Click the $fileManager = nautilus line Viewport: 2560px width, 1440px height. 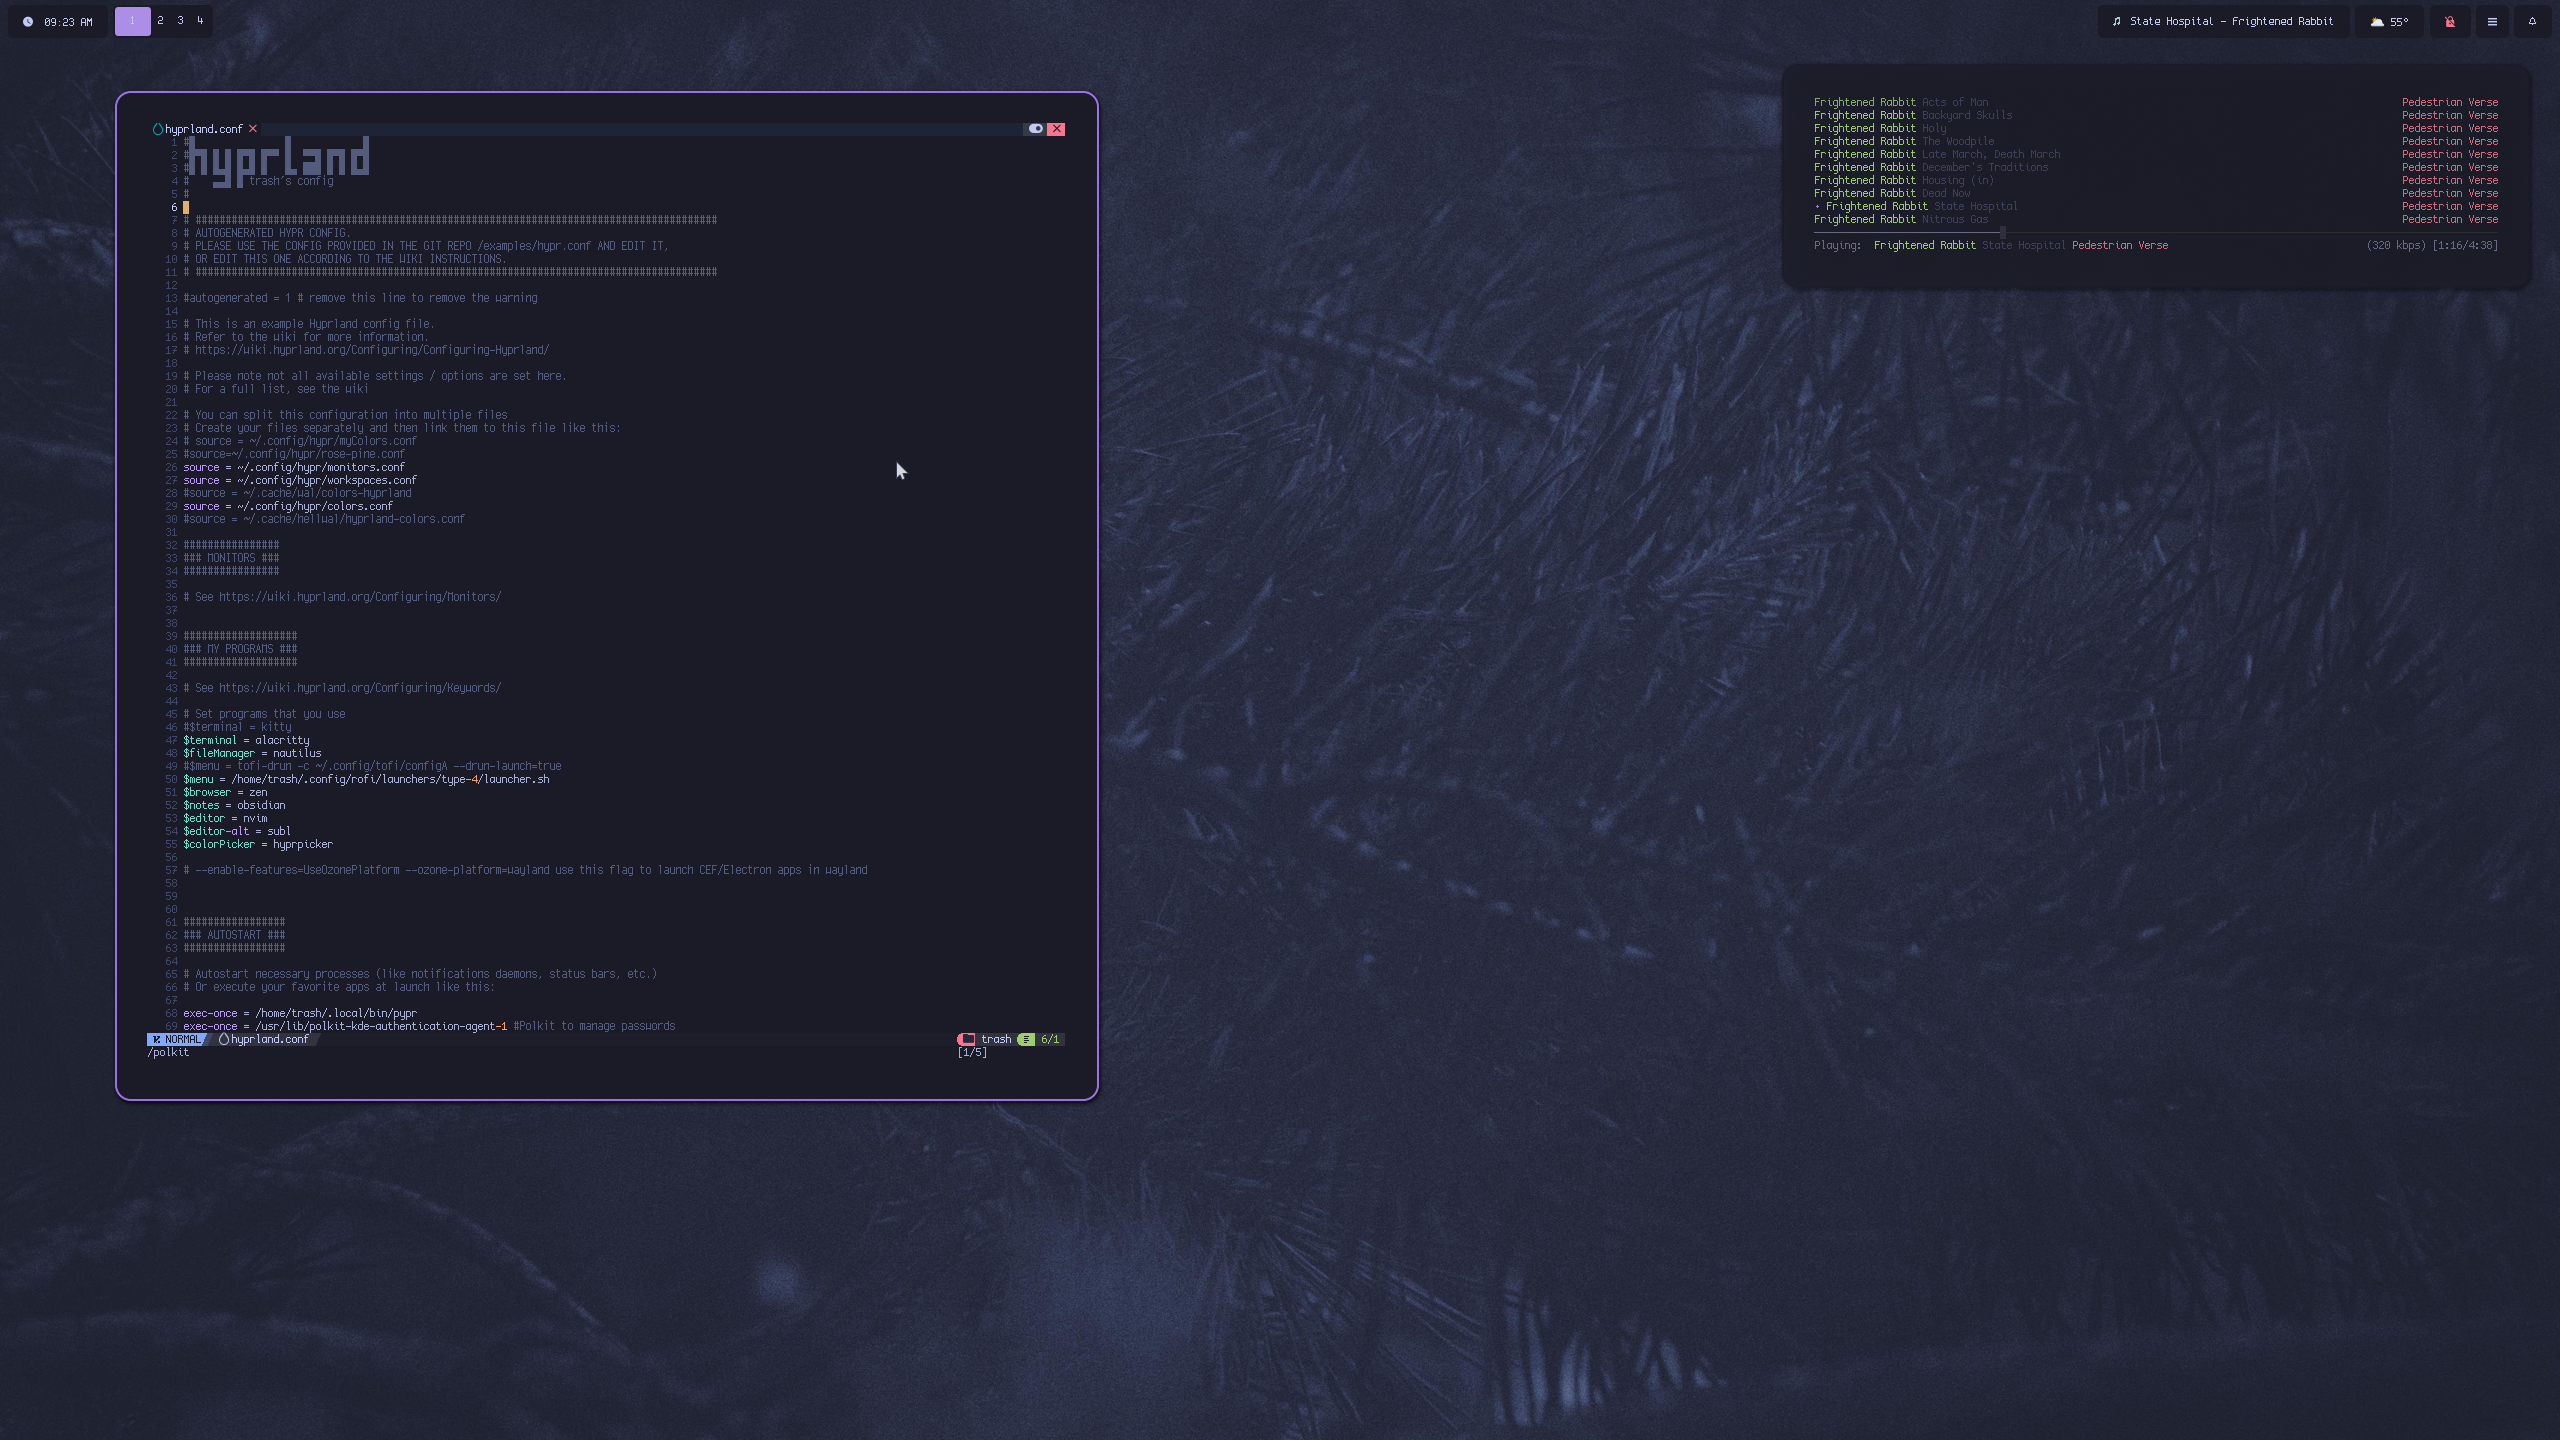coord(252,753)
